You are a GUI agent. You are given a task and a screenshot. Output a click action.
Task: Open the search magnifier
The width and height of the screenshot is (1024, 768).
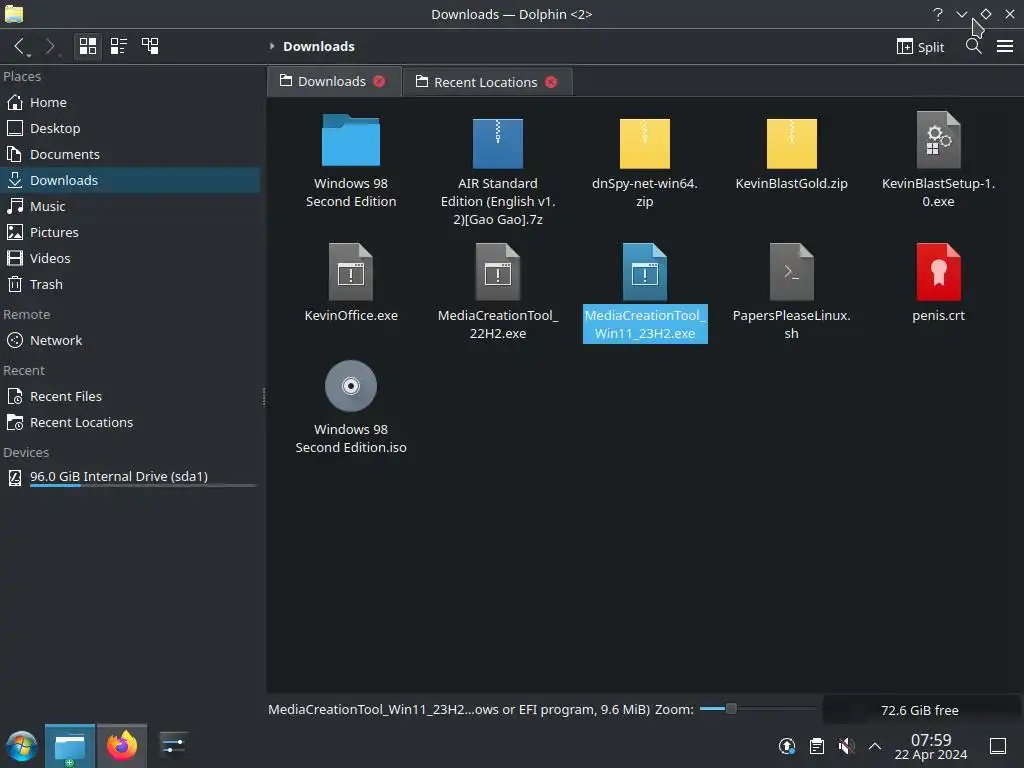pos(973,46)
